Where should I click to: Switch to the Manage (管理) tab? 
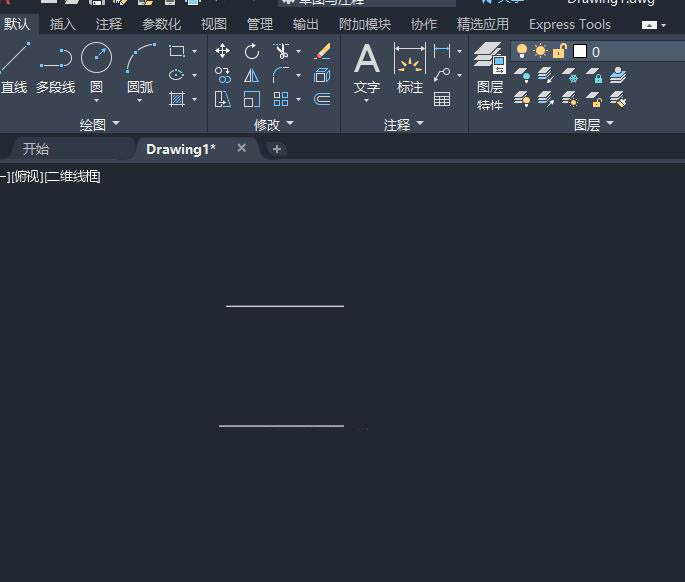point(259,24)
